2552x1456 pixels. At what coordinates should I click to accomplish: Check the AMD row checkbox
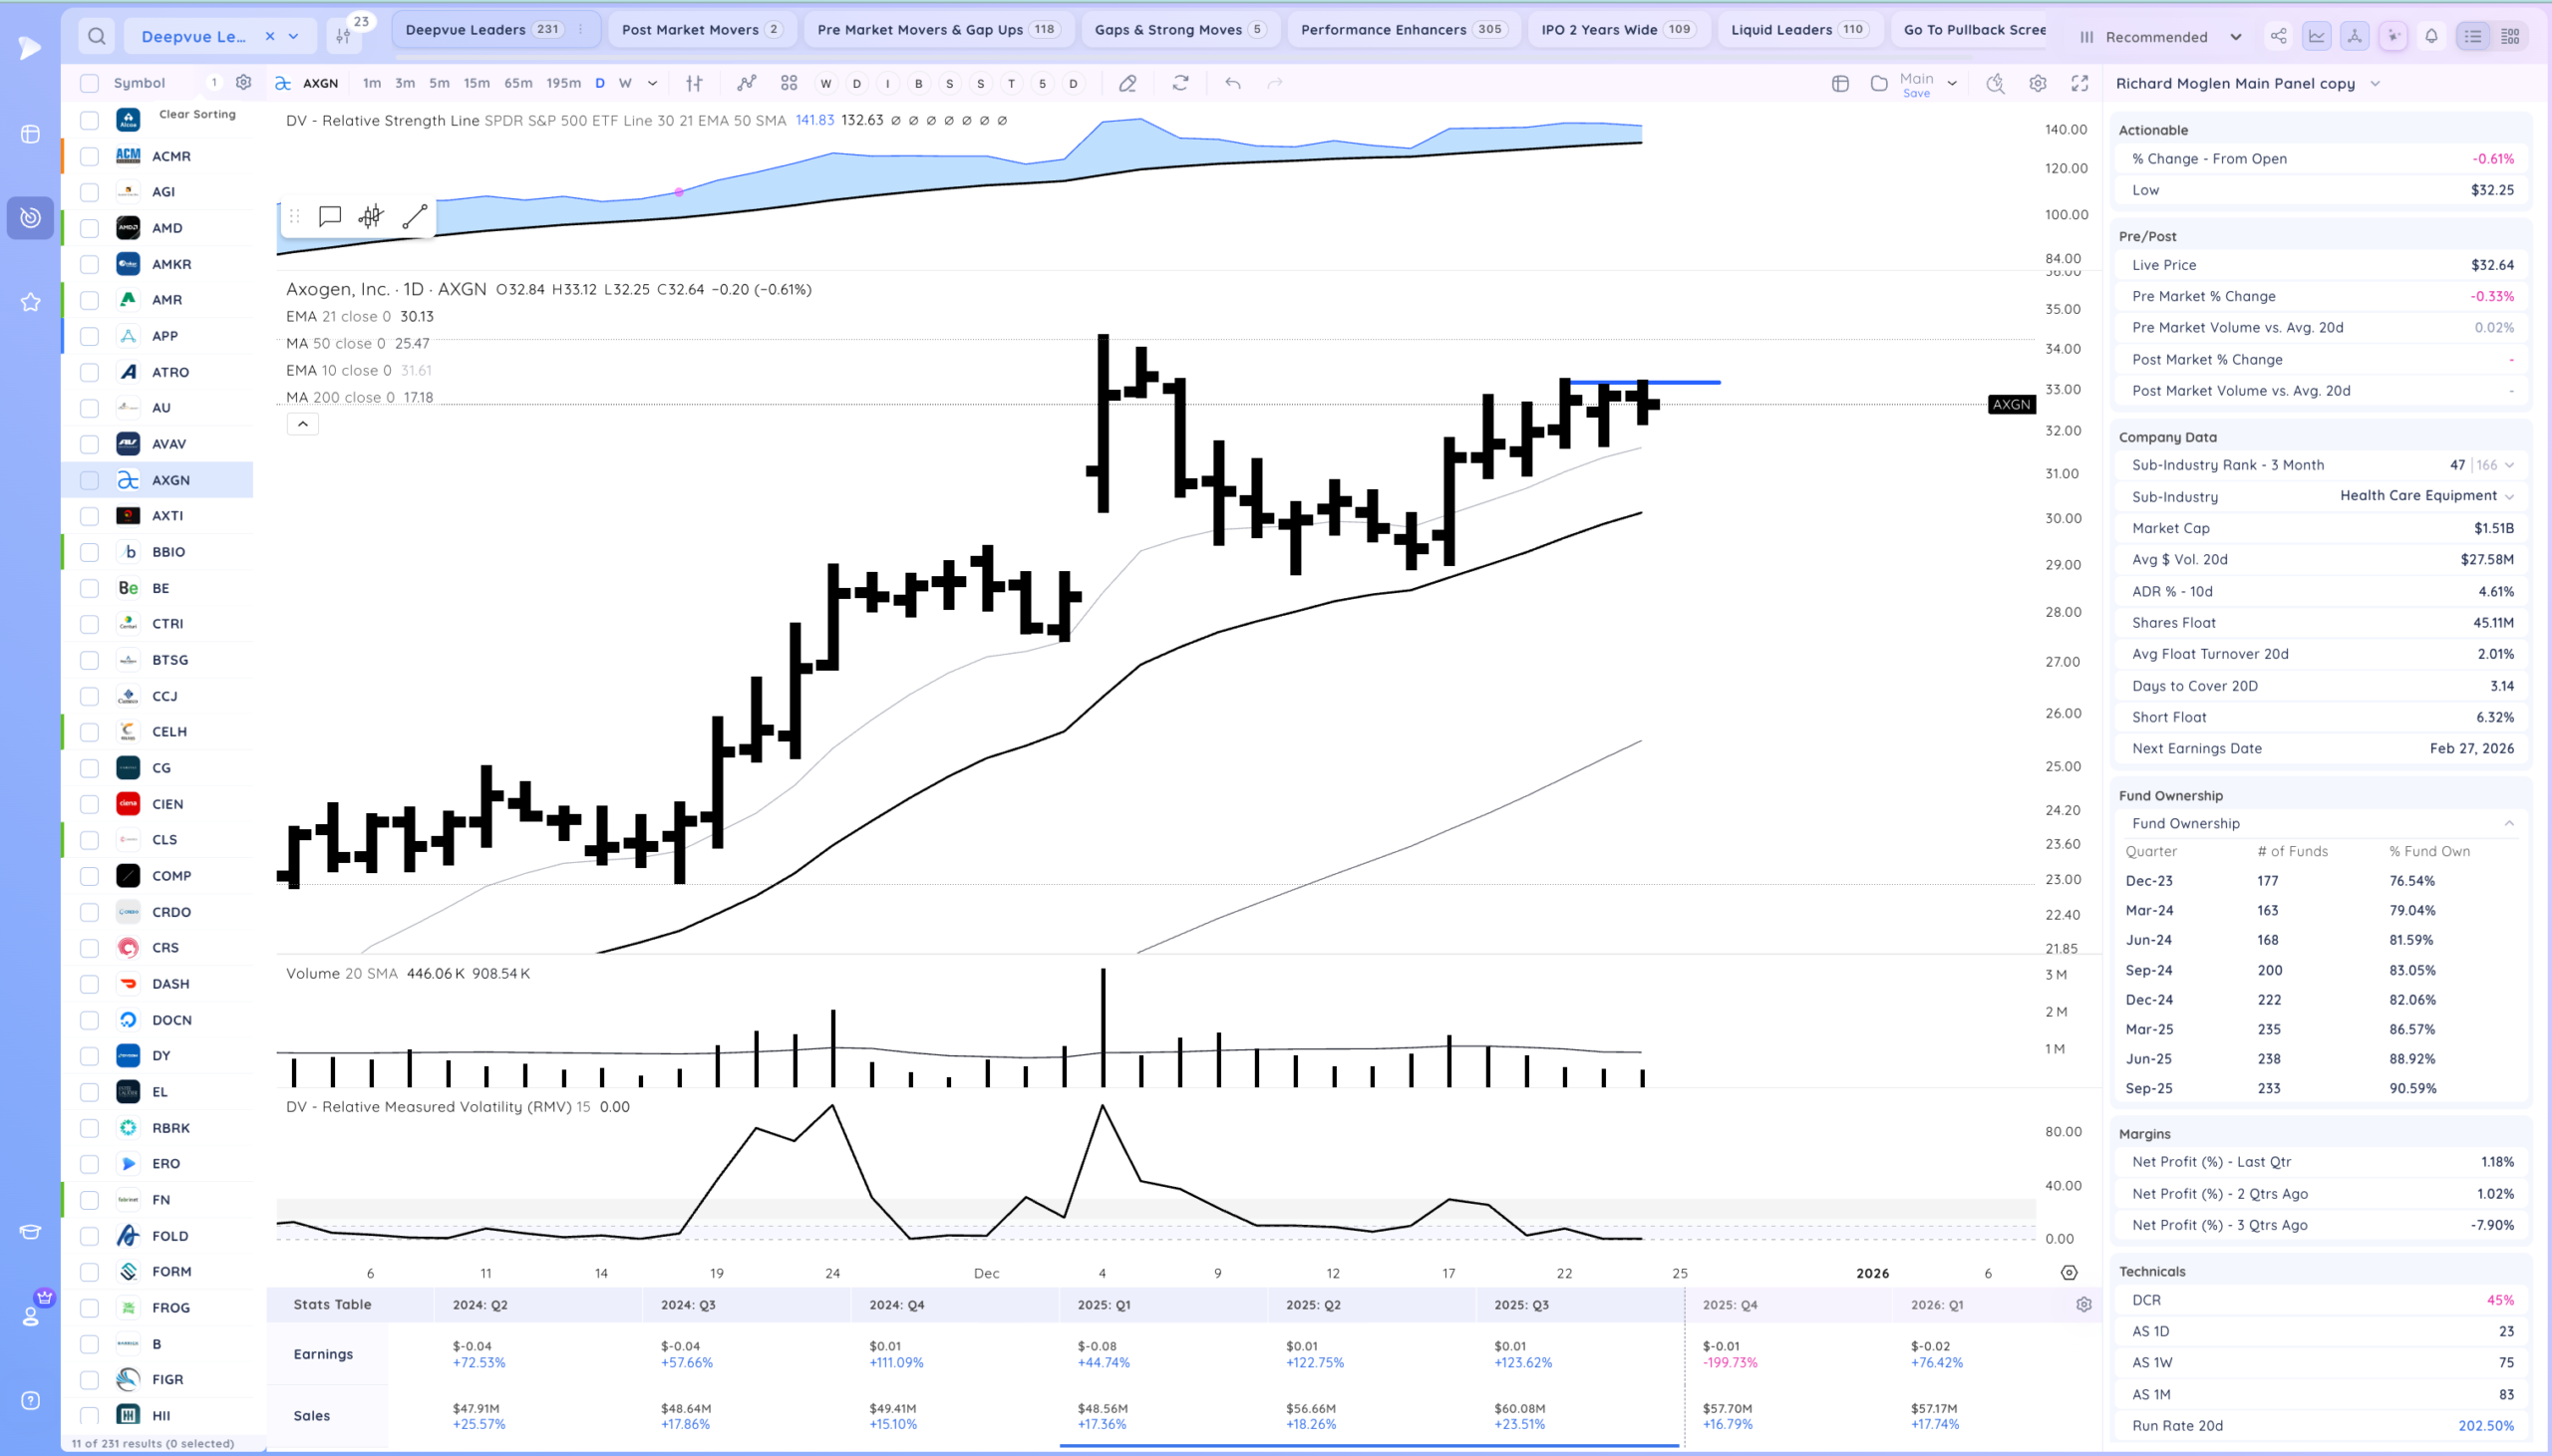pos(89,228)
